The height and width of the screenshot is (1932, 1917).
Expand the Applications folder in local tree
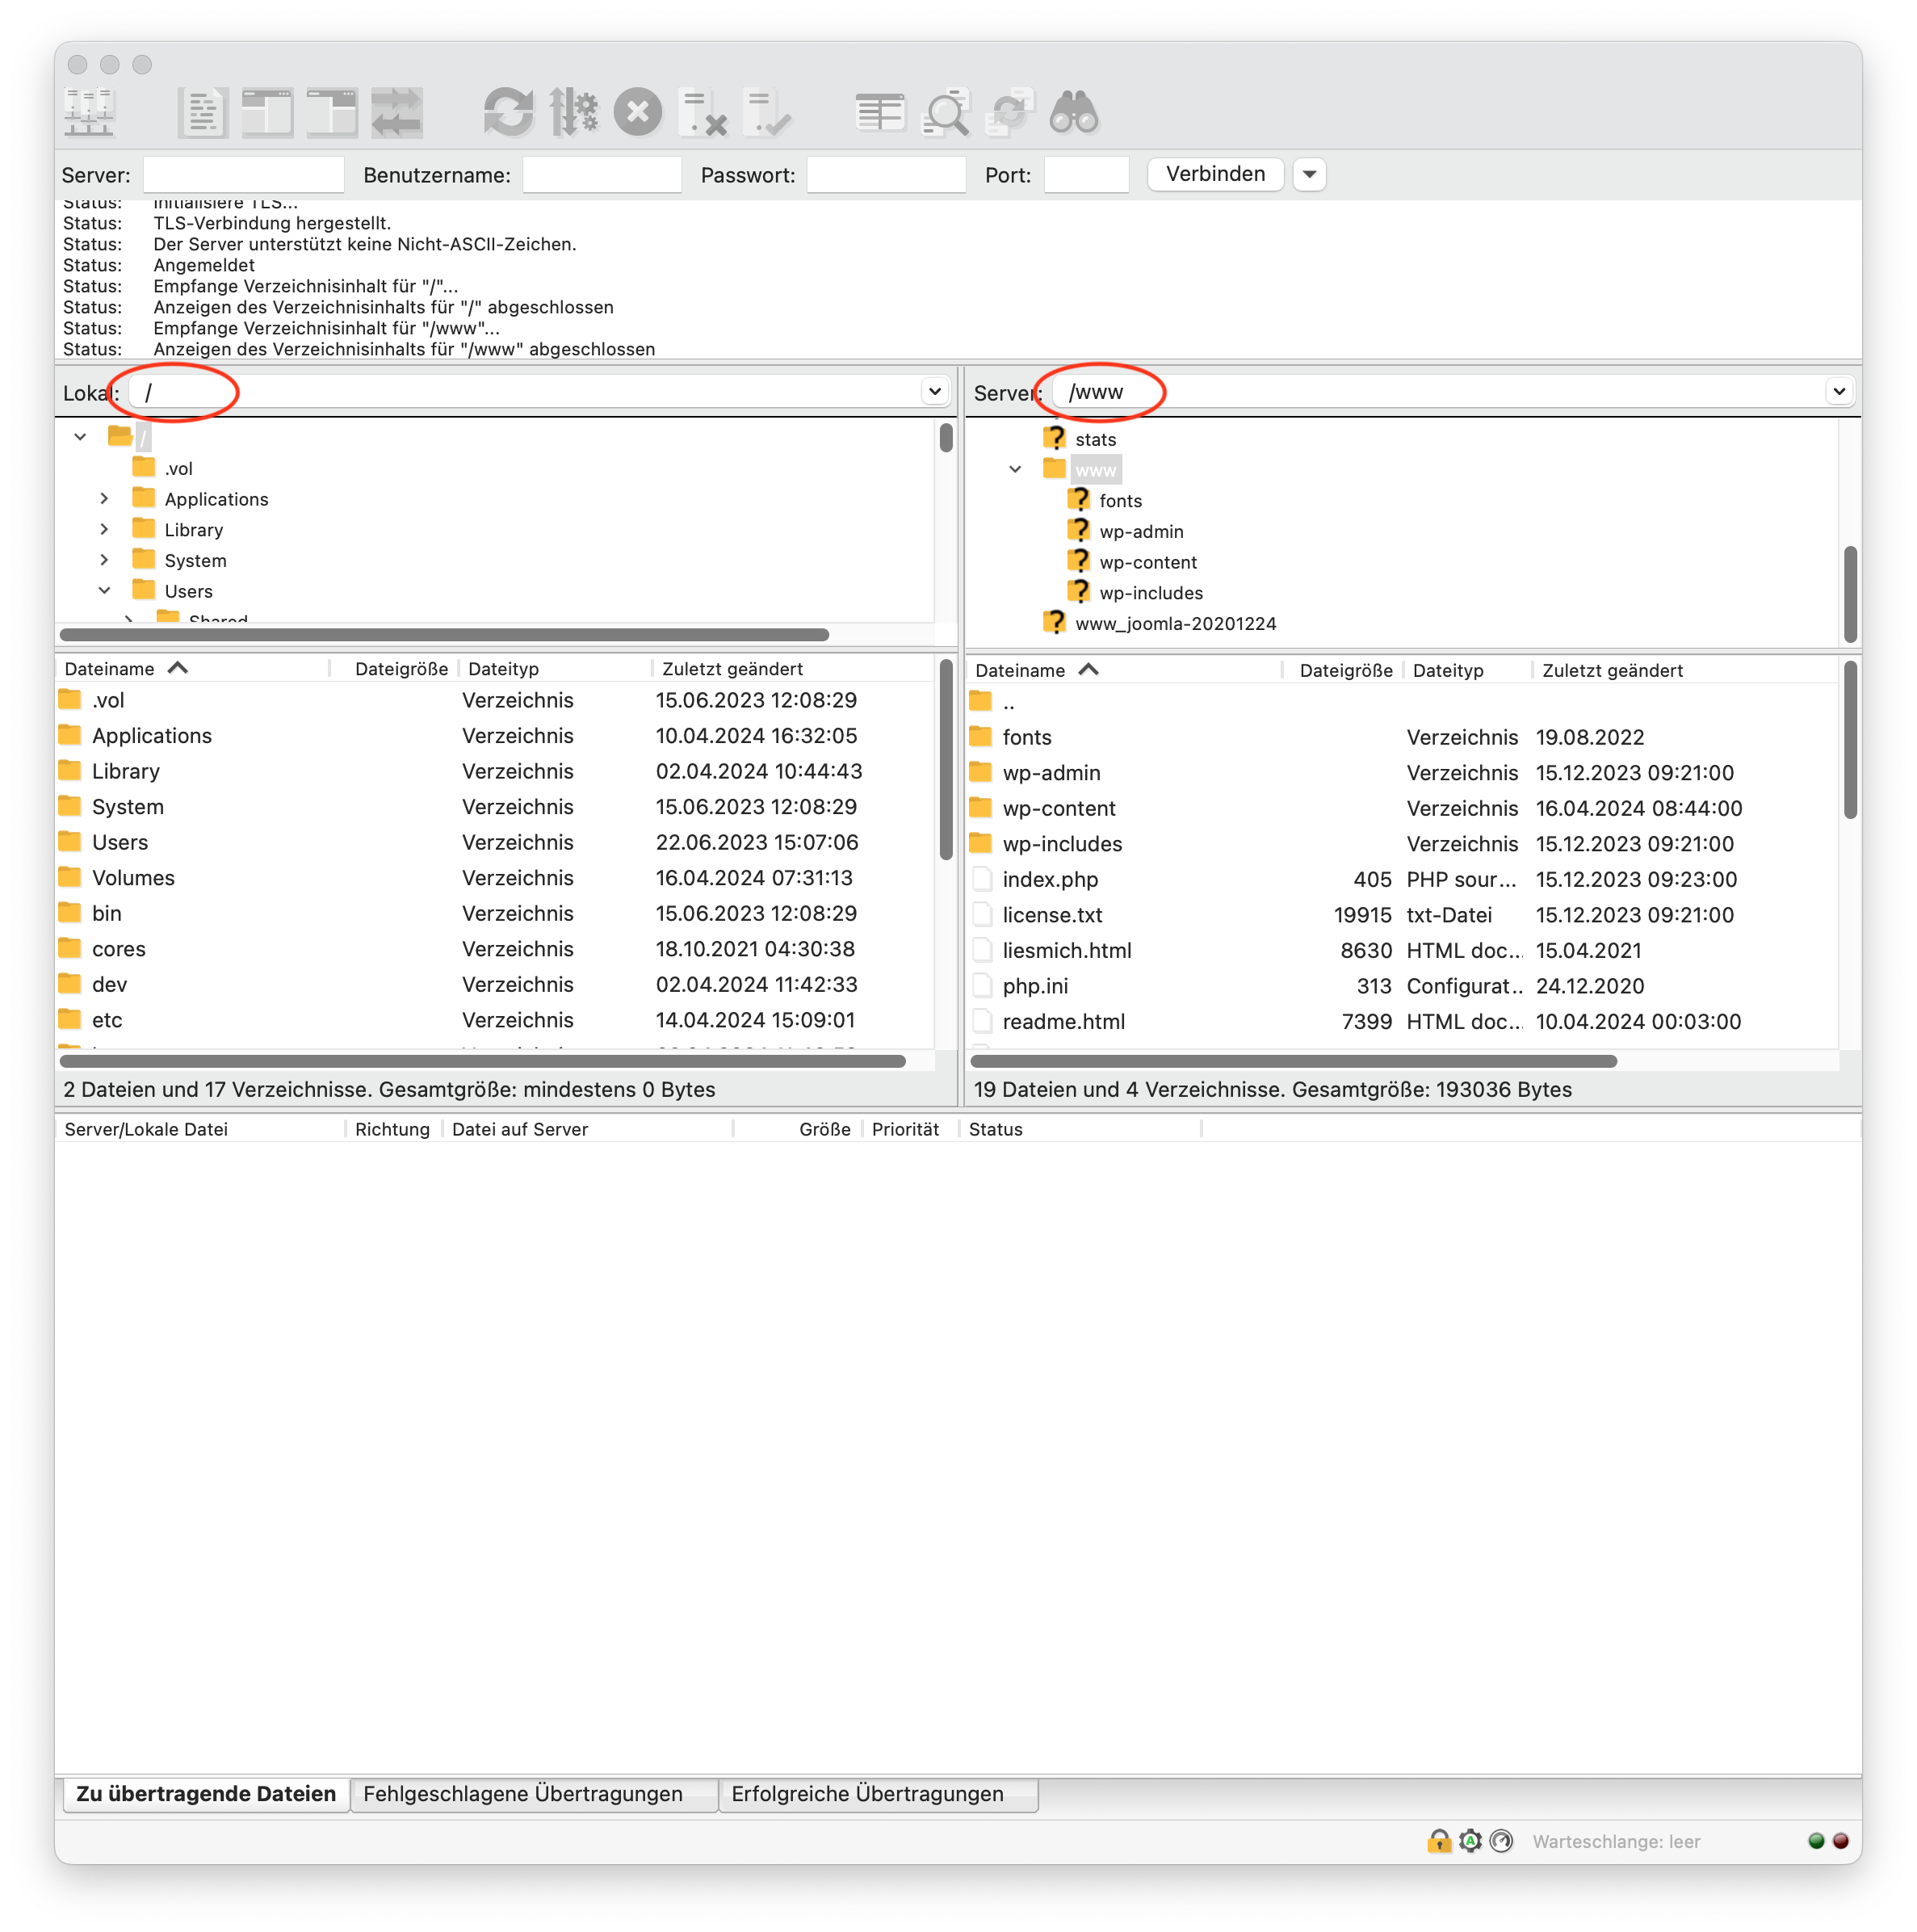[104, 498]
